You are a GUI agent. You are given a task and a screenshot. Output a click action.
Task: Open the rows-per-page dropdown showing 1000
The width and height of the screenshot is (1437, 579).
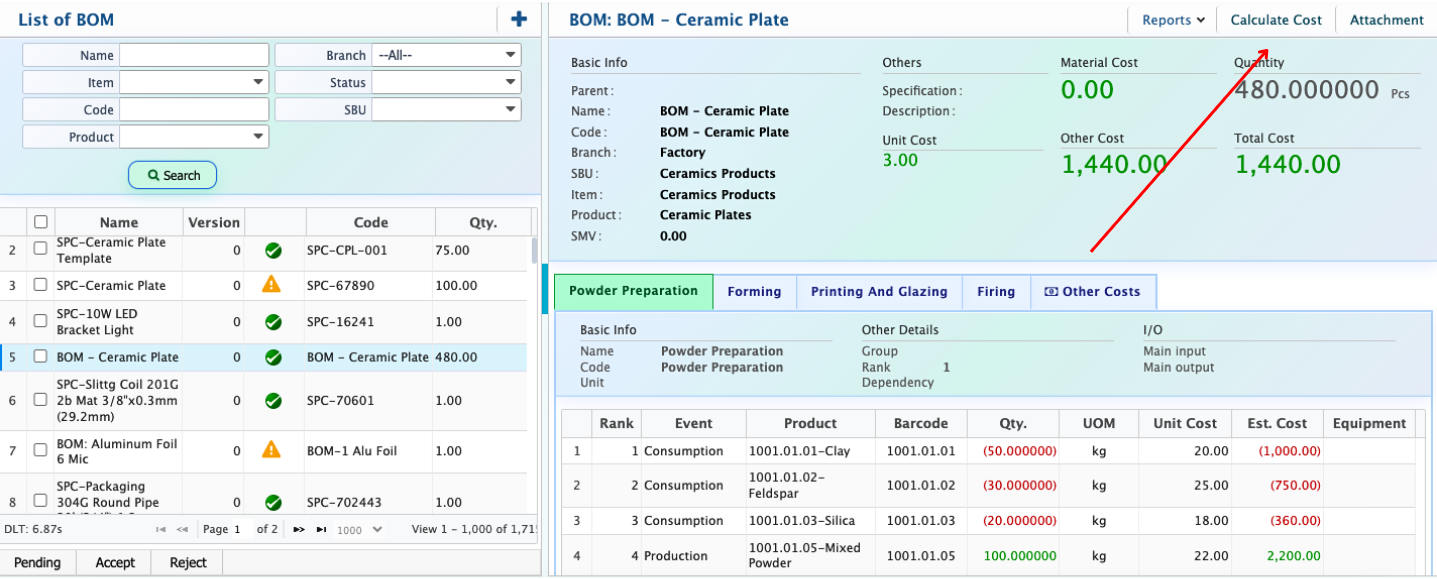click(360, 529)
